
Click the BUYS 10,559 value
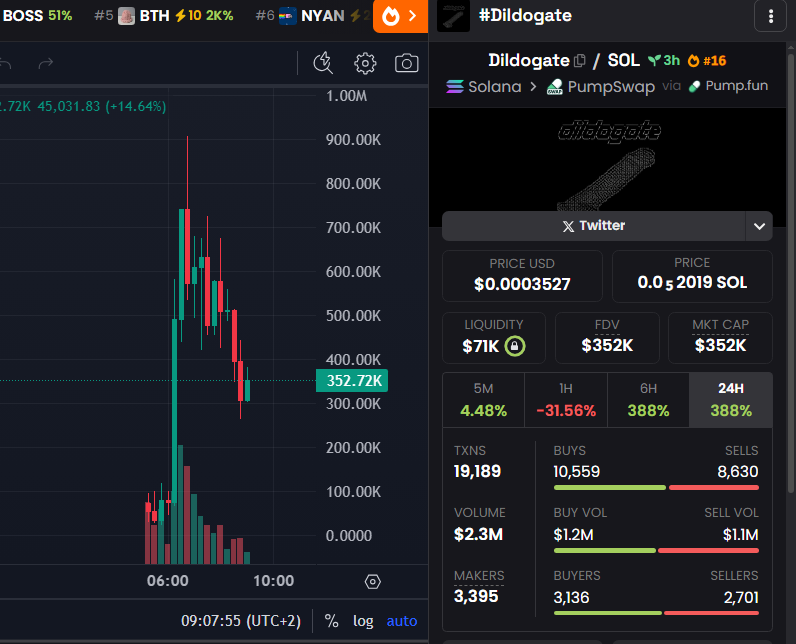coord(577,472)
